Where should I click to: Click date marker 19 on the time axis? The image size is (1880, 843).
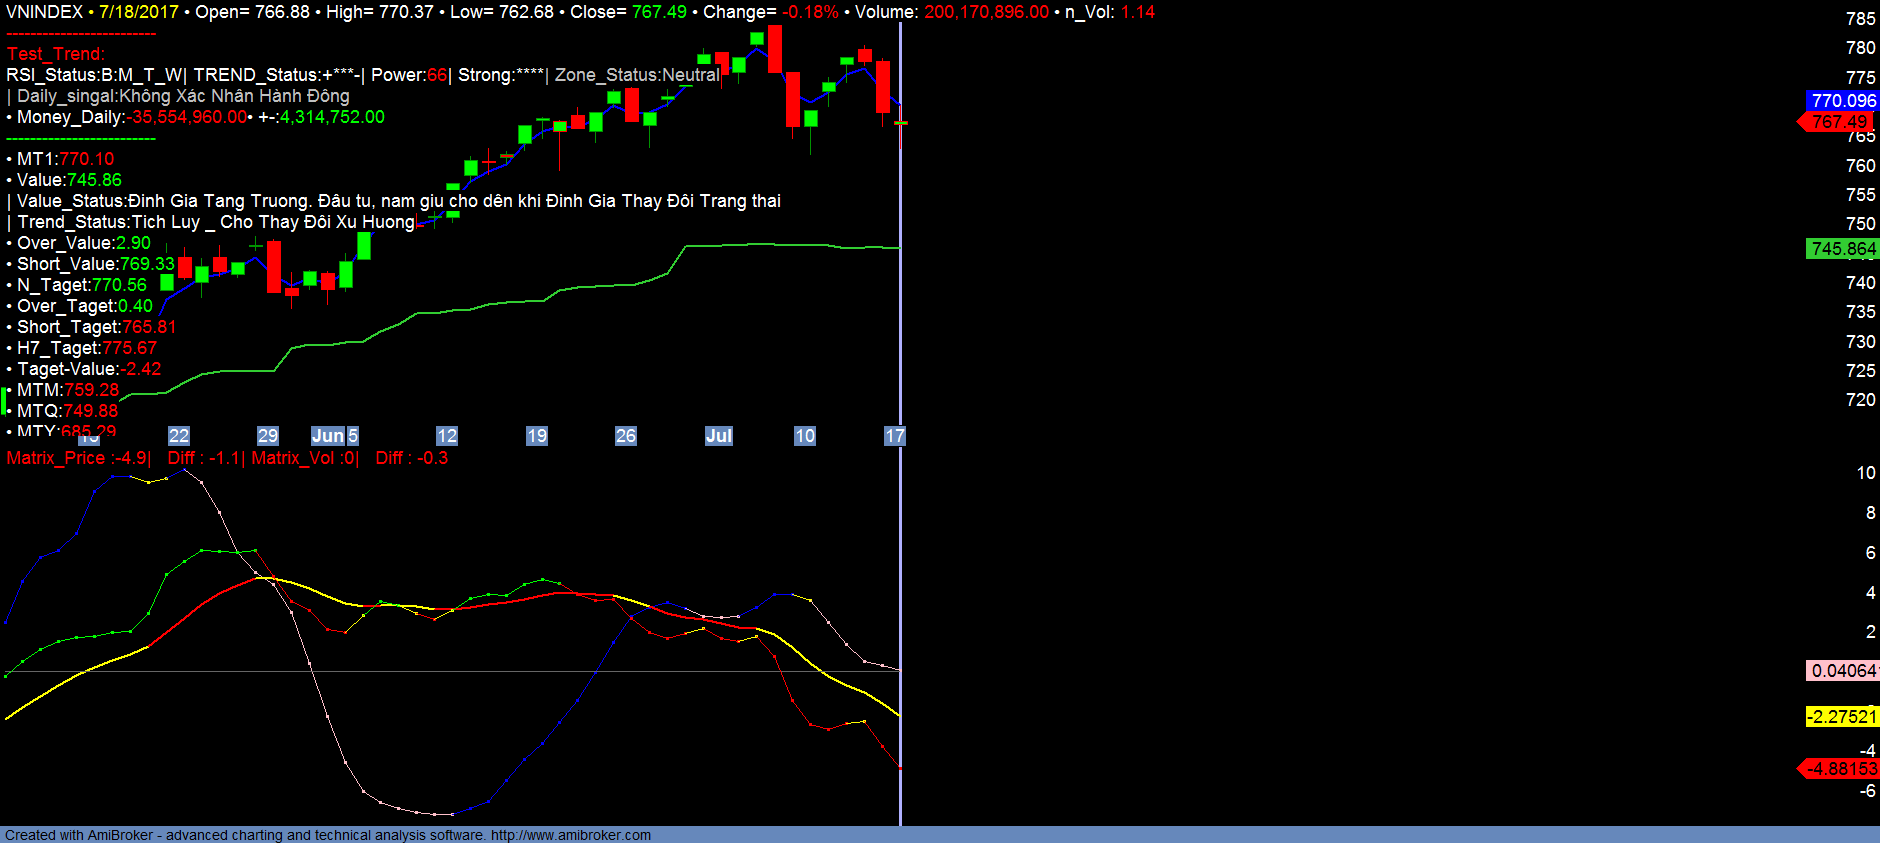pyautogui.click(x=537, y=436)
